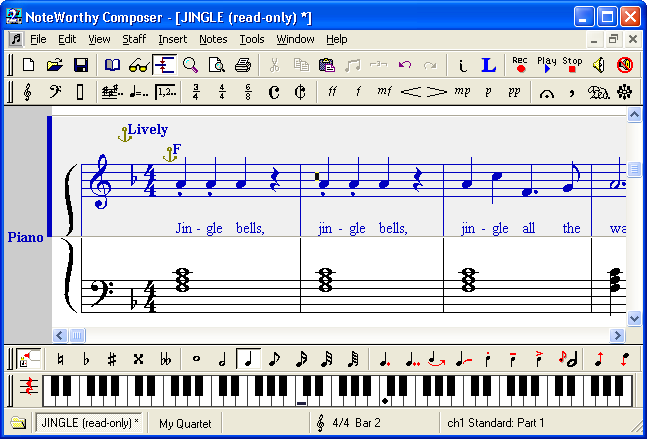The height and width of the screenshot is (439, 647).
Task: Click the crescendo hairpin icon
Action: click(411, 92)
